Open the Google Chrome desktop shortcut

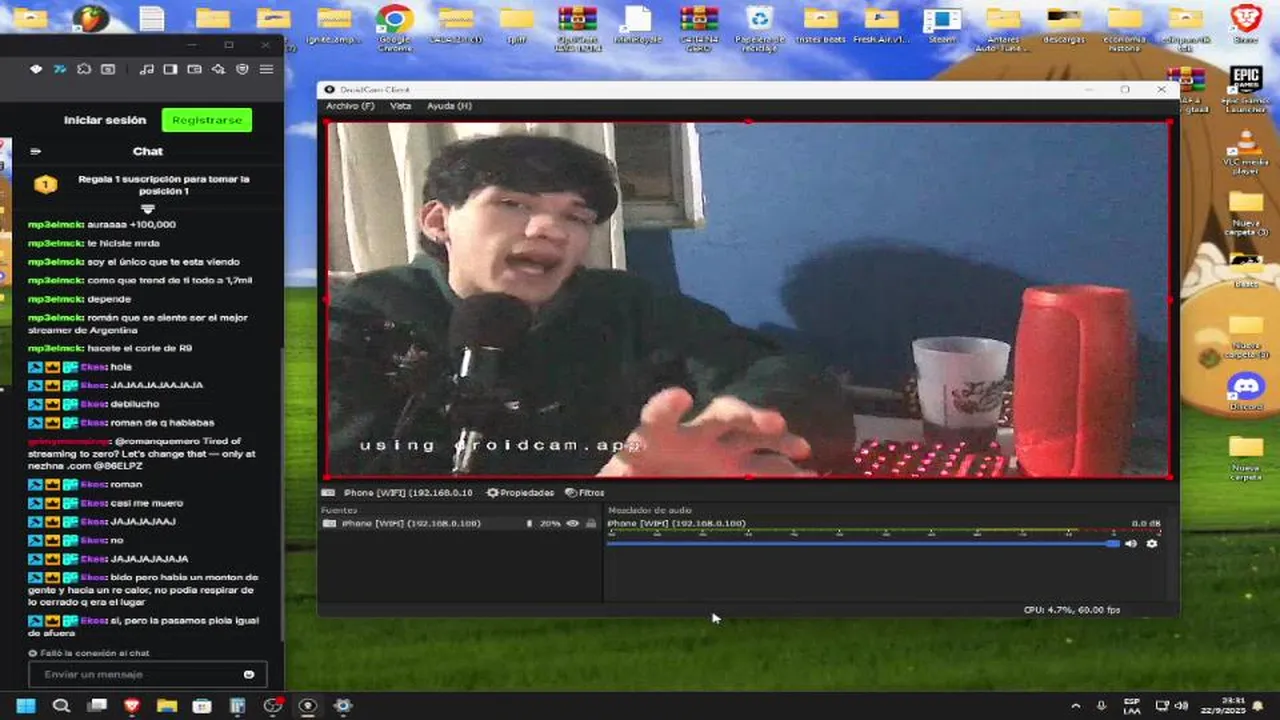(x=395, y=27)
